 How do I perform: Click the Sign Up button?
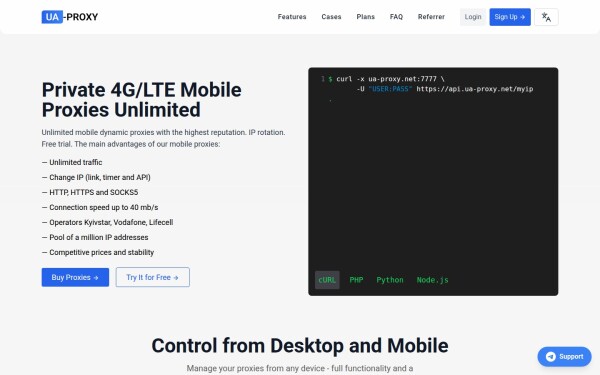[x=510, y=17]
